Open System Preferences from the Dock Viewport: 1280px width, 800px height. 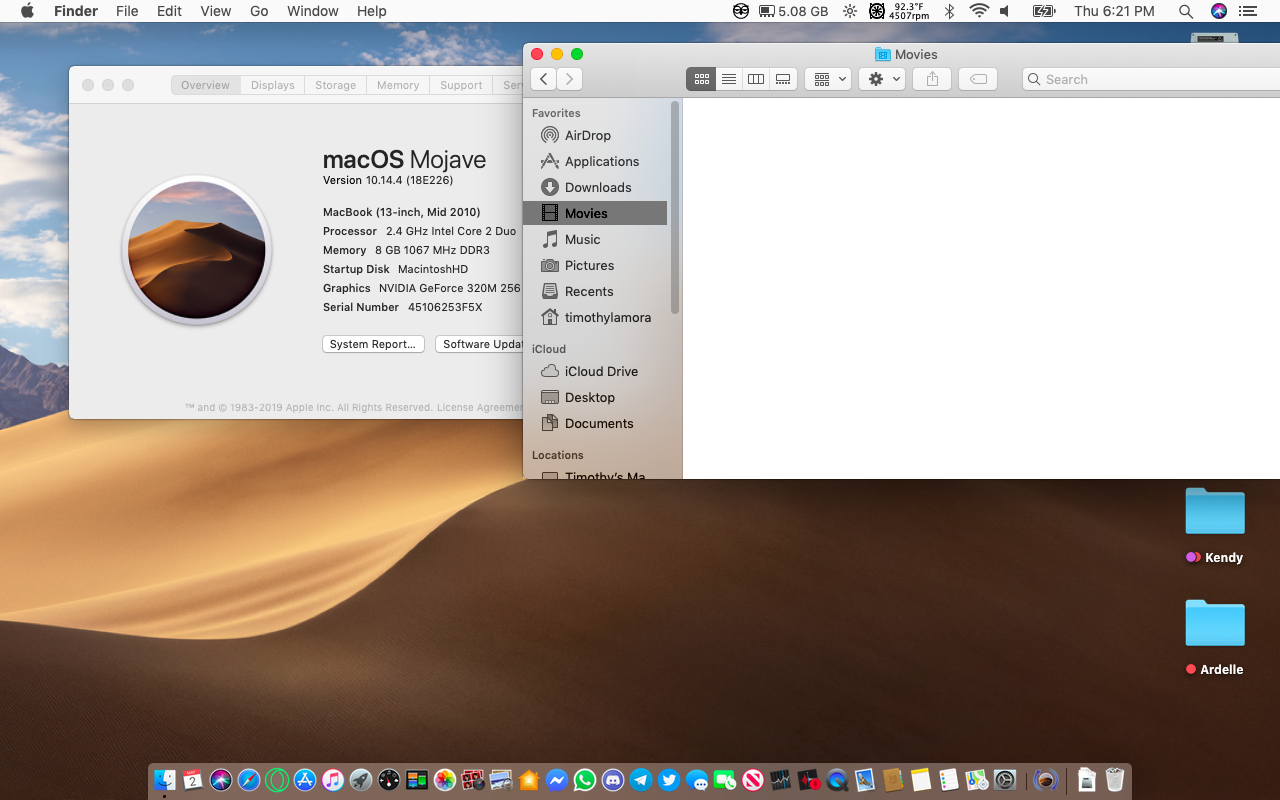coord(1005,780)
